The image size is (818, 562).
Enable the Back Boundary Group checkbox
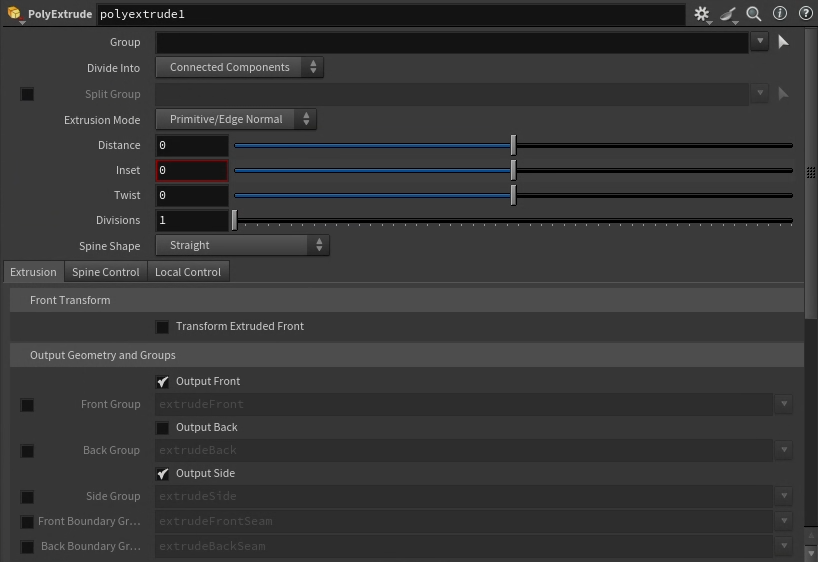(x=27, y=546)
